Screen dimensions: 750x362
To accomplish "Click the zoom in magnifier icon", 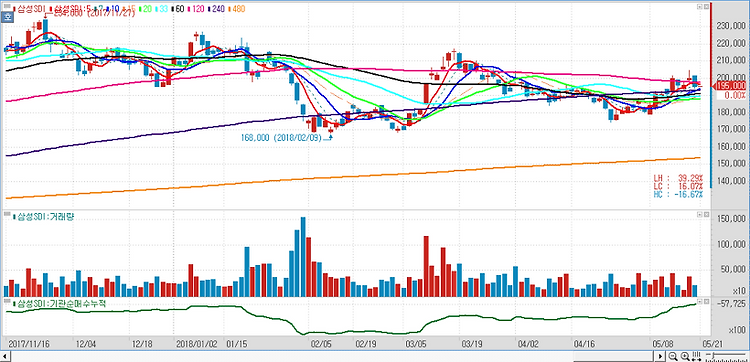I will [x=685, y=356].
